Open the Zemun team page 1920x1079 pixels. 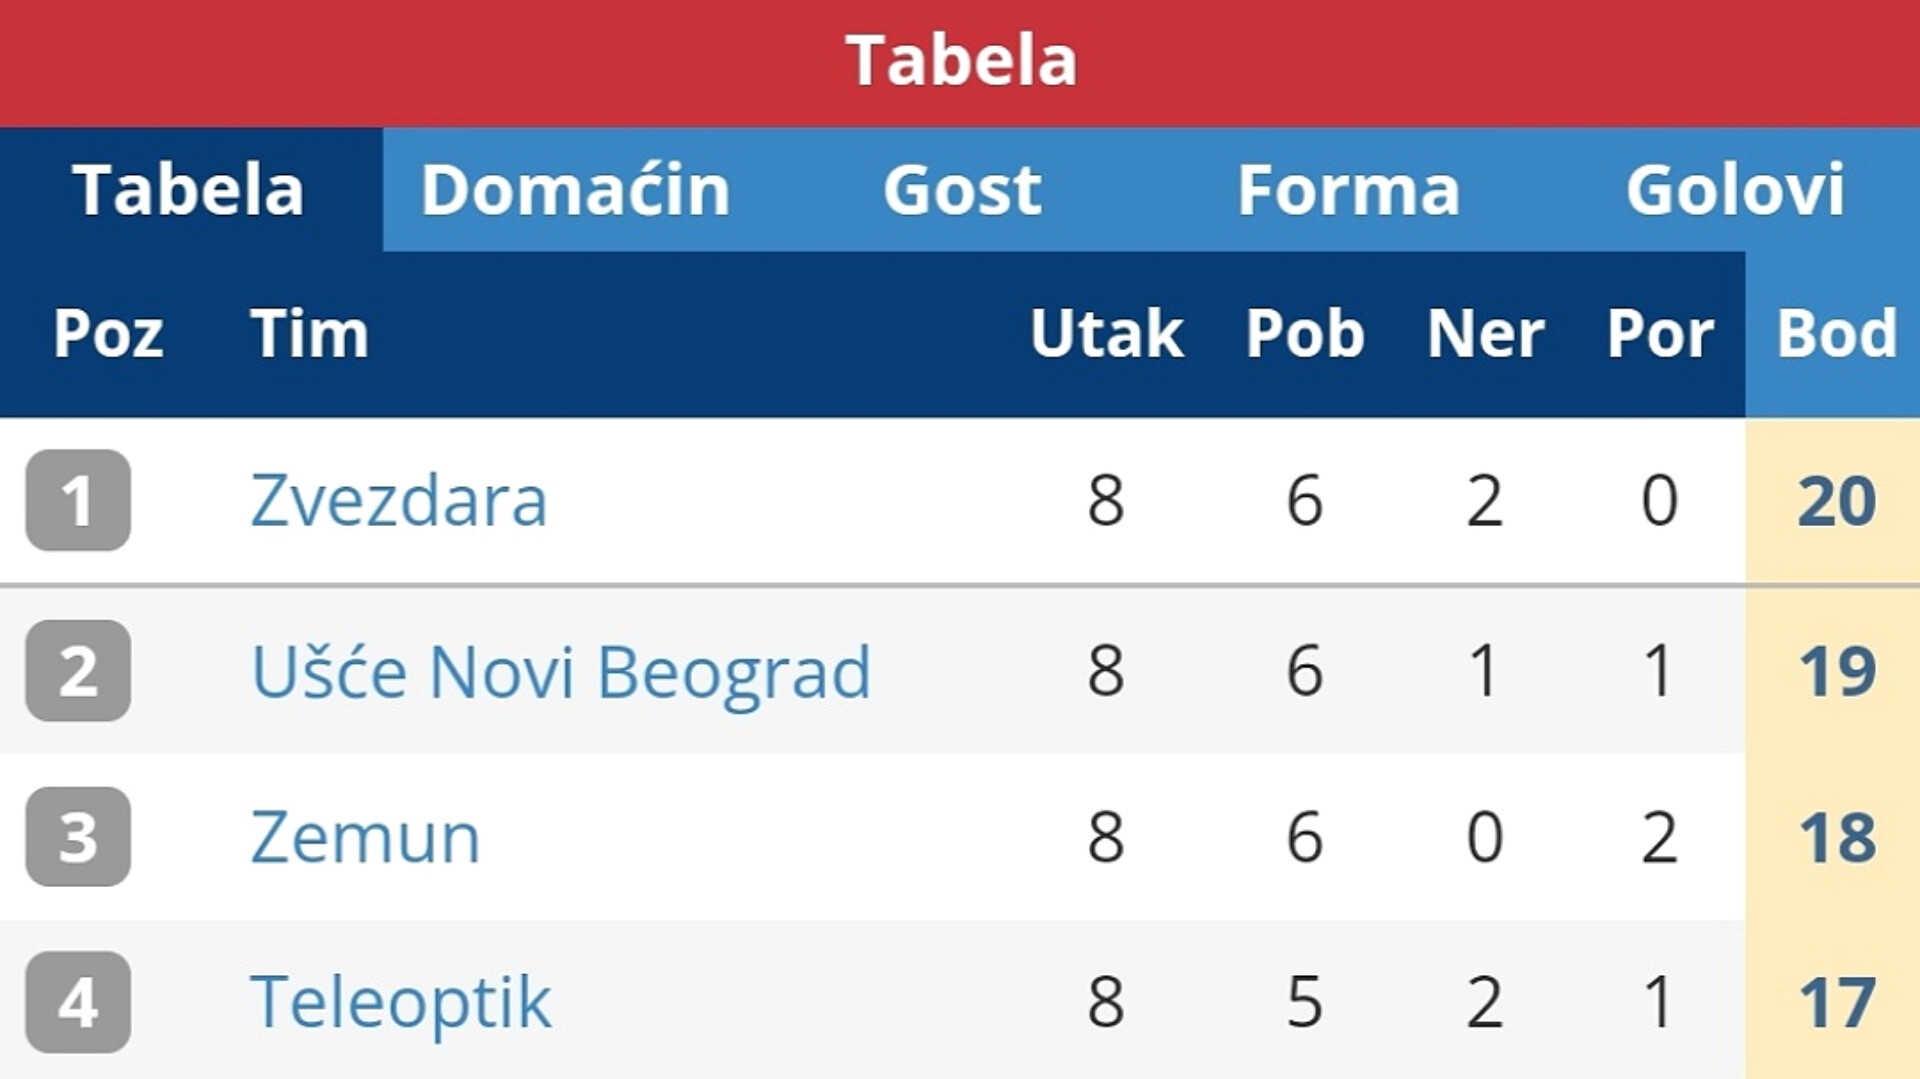coord(365,837)
